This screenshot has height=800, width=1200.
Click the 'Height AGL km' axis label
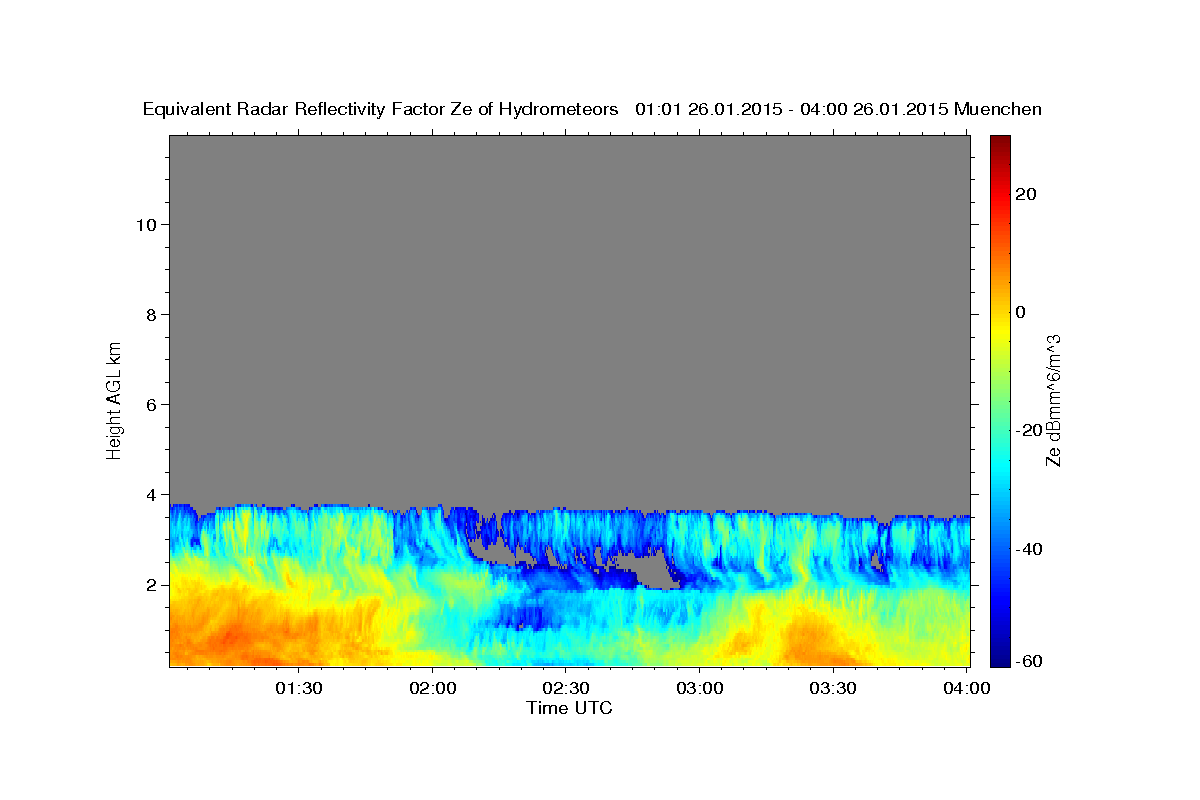coord(114,399)
